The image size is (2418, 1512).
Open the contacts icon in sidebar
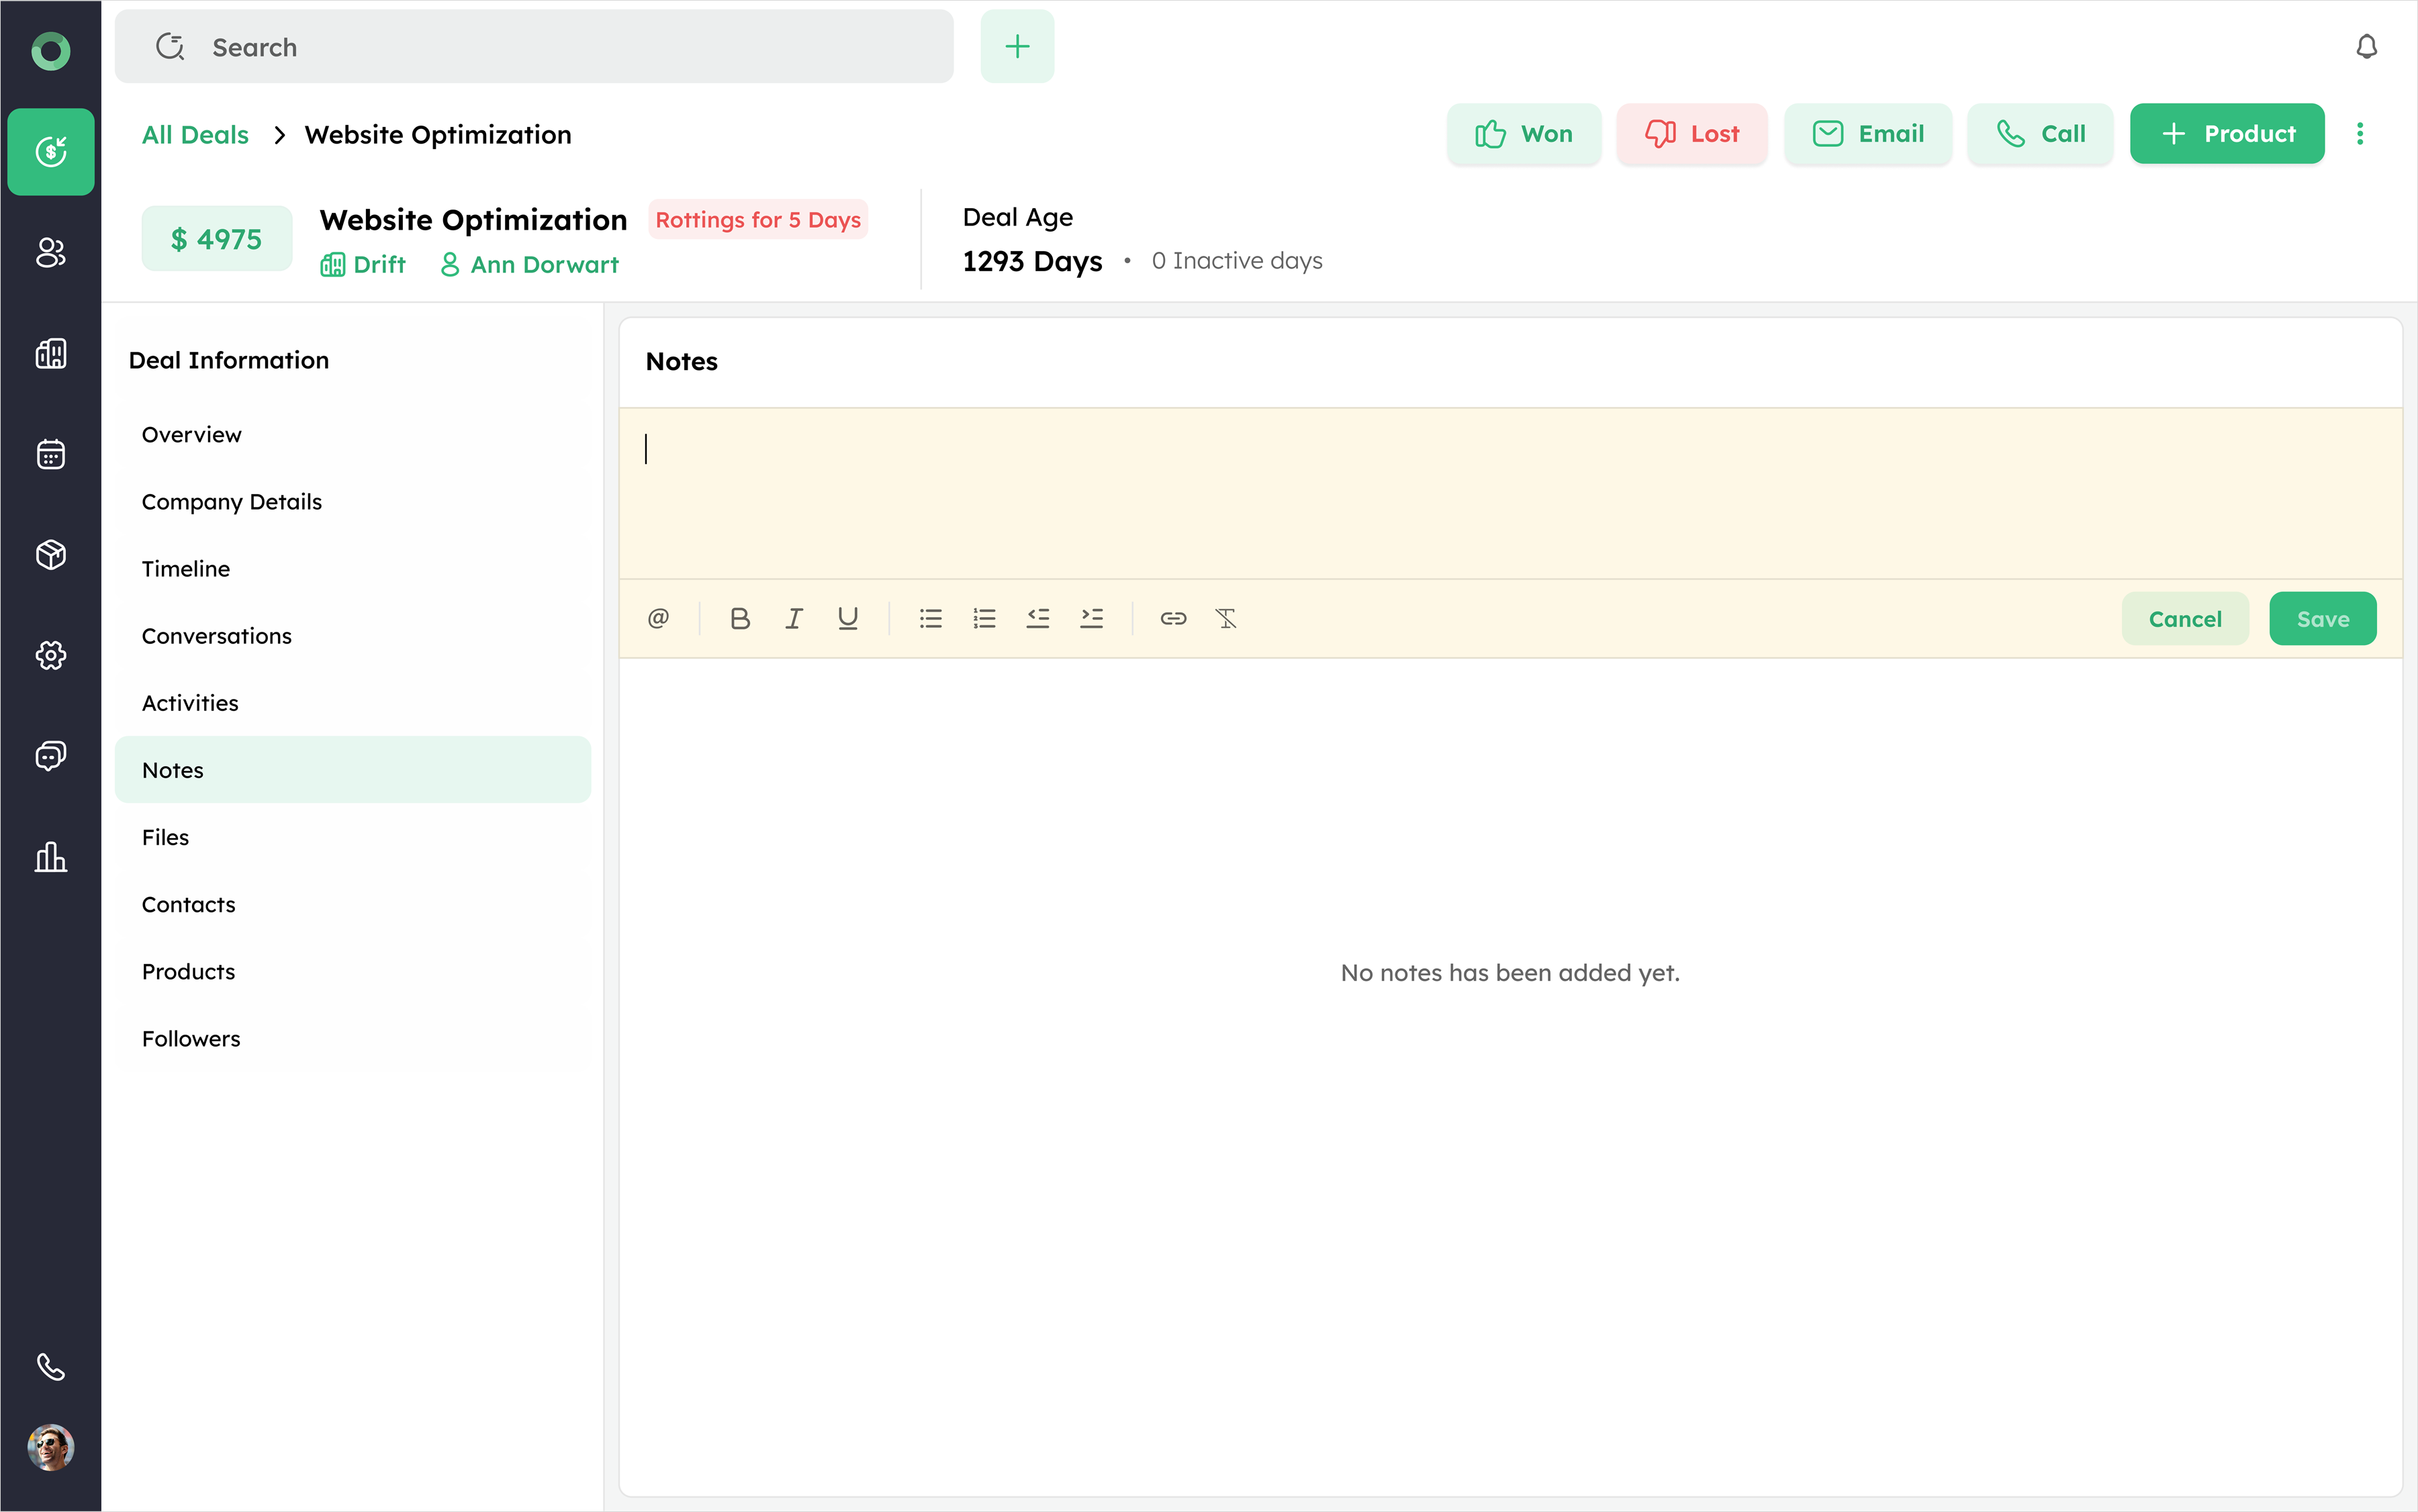[x=50, y=252]
